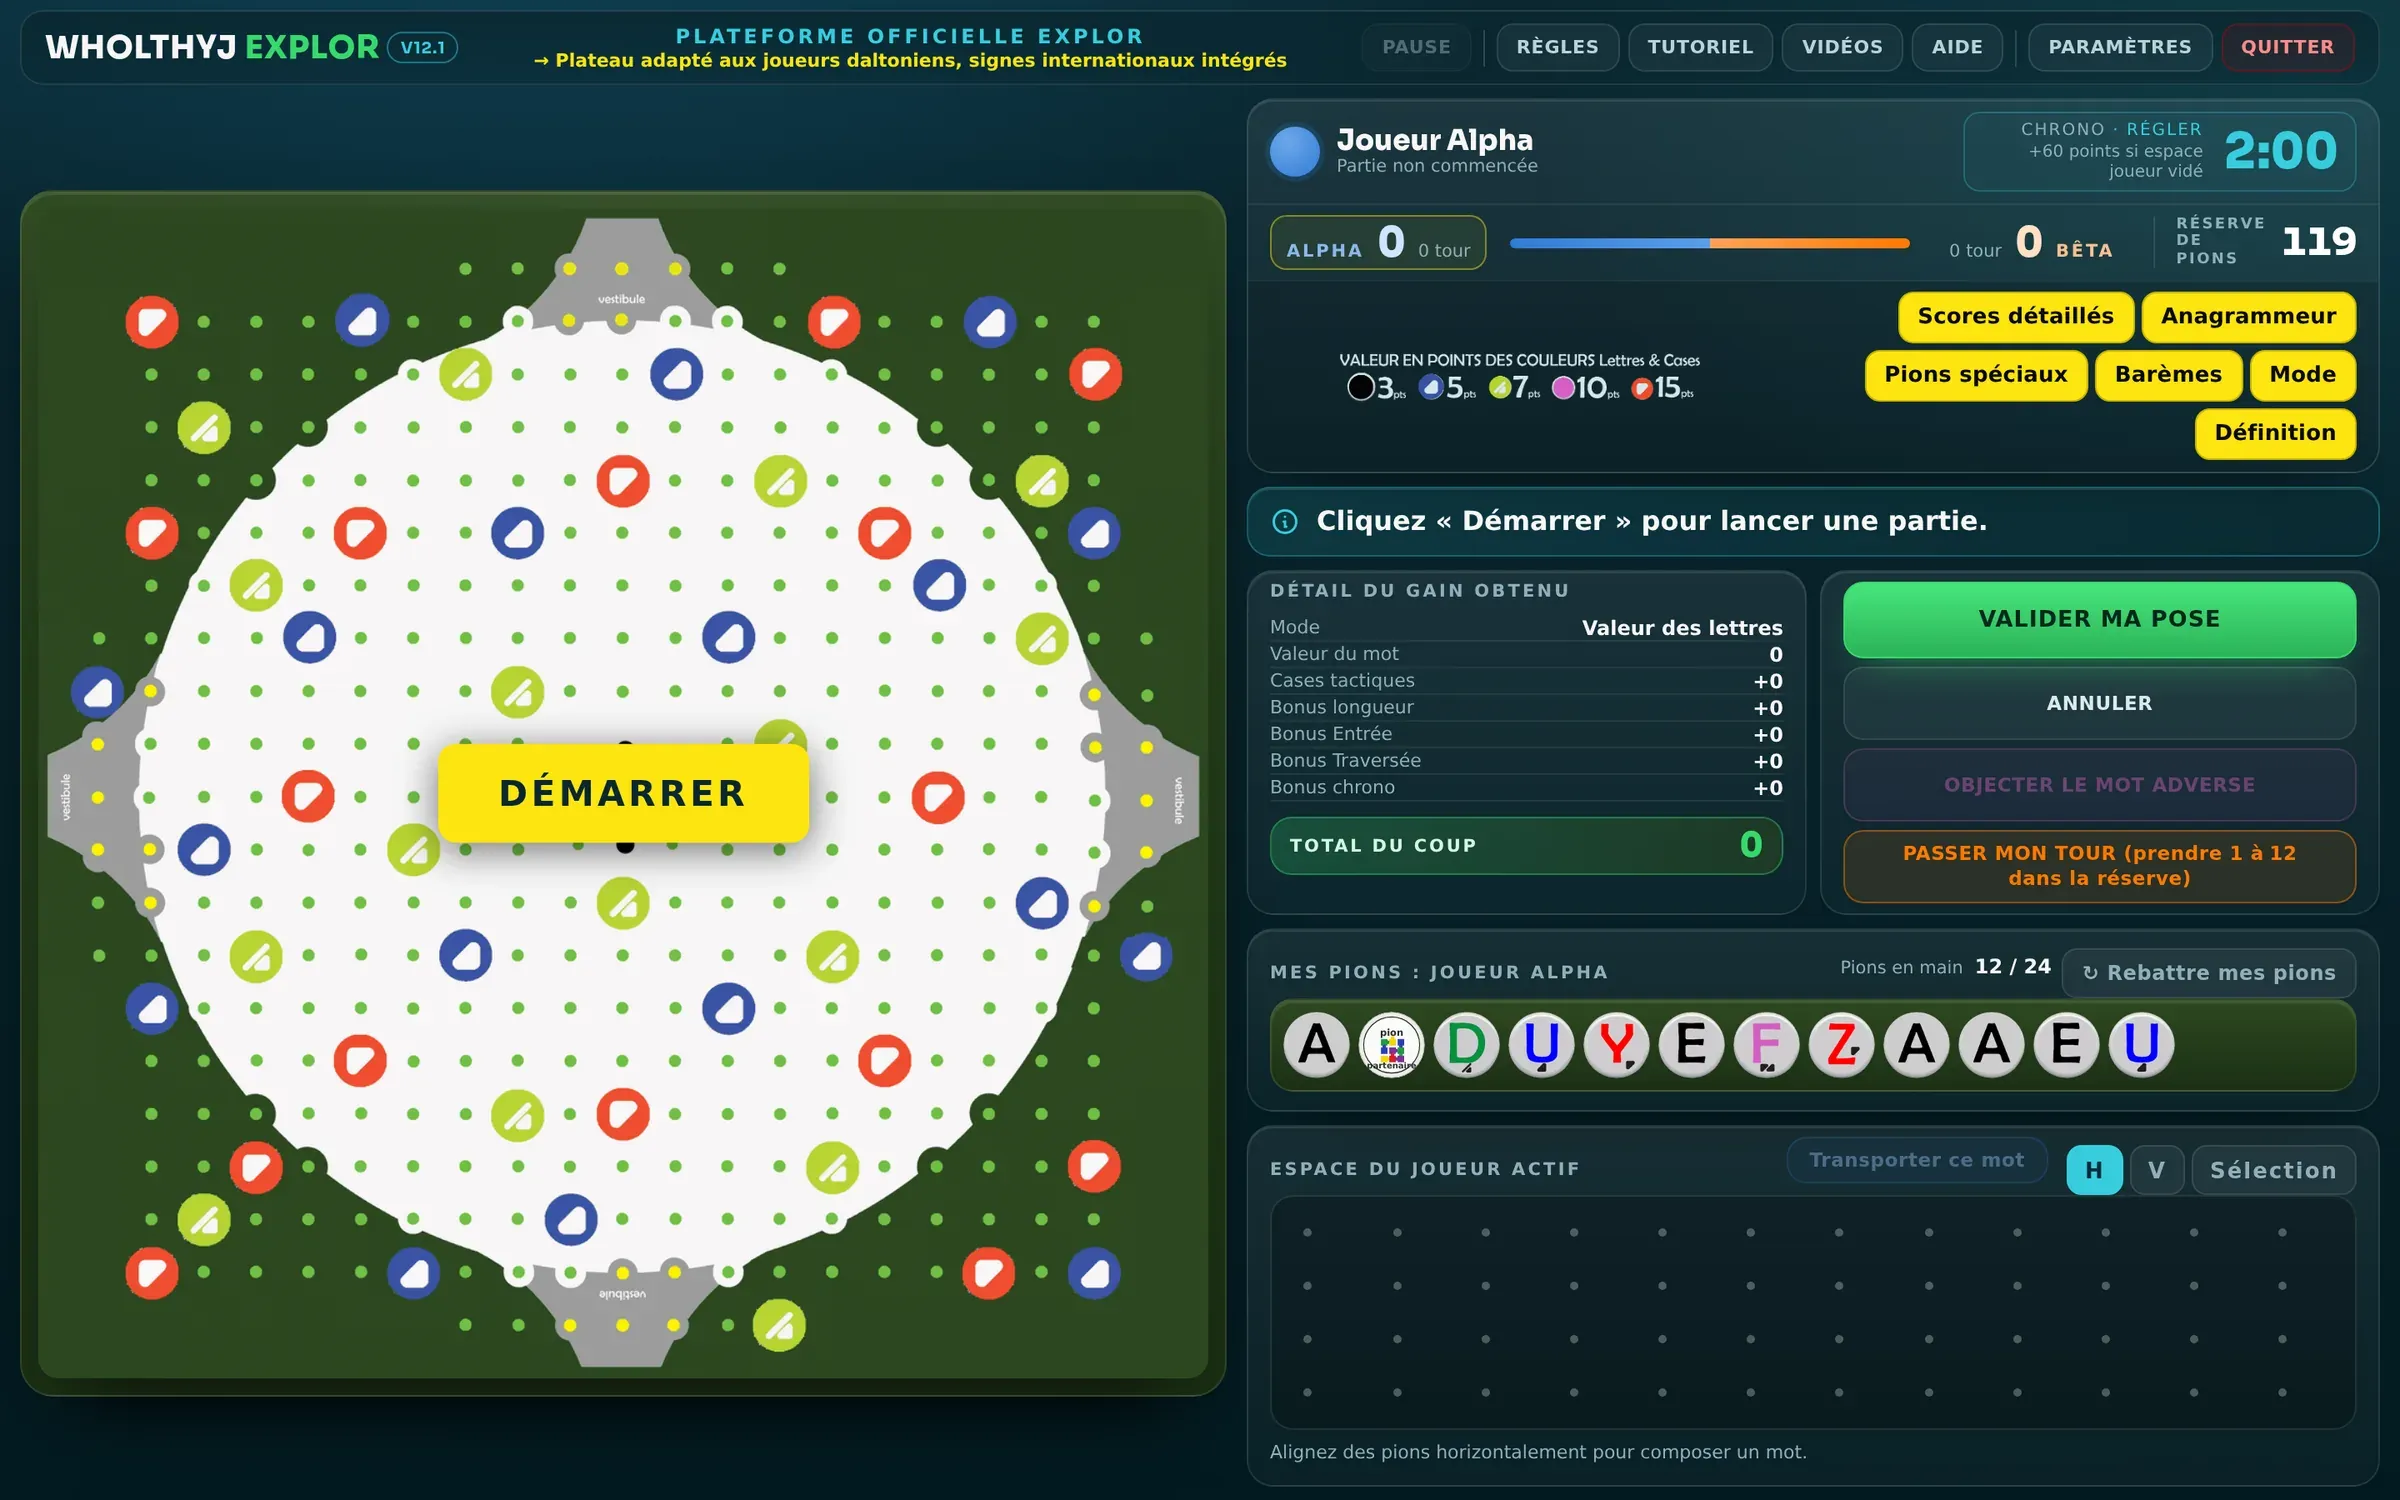Click the pink 10-point color legend dot

click(1562, 388)
